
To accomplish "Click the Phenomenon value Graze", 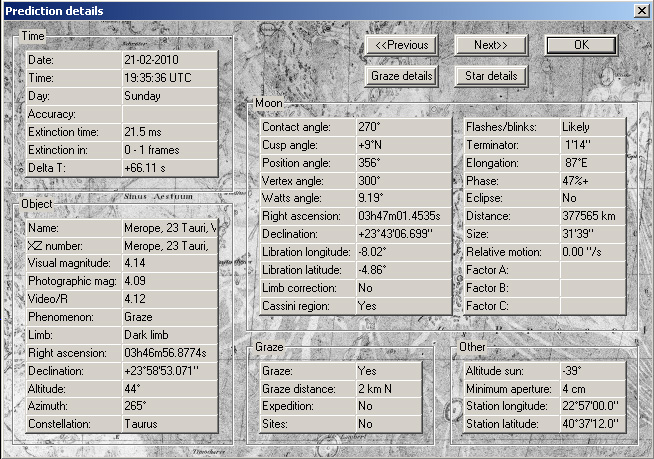I will (x=170, y=317).
